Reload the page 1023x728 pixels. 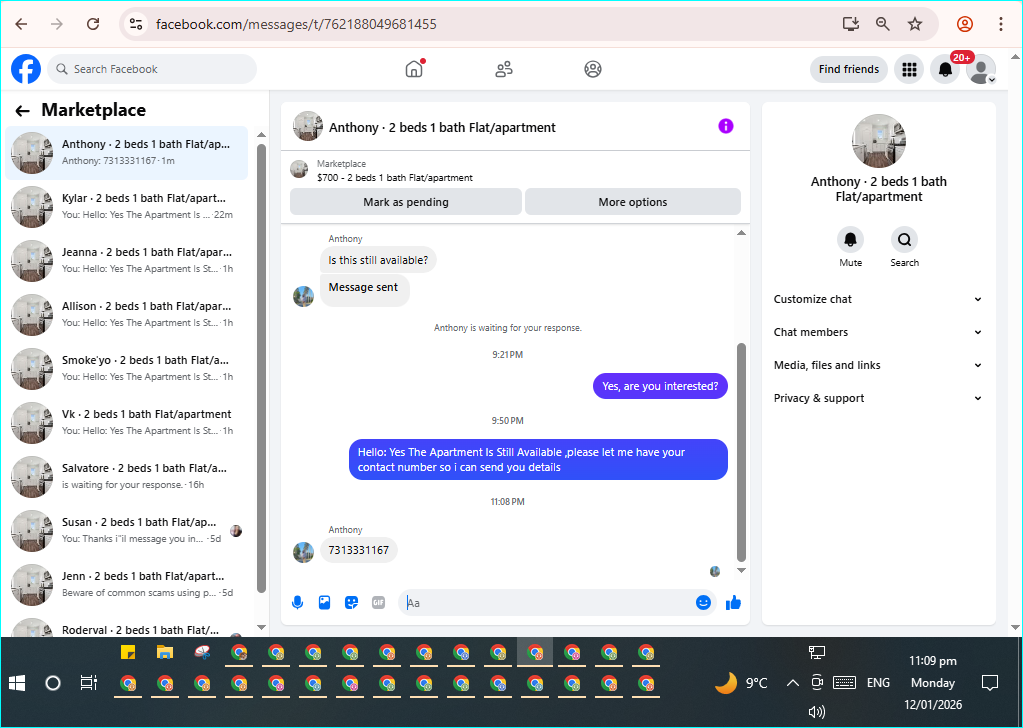(93, 24)
